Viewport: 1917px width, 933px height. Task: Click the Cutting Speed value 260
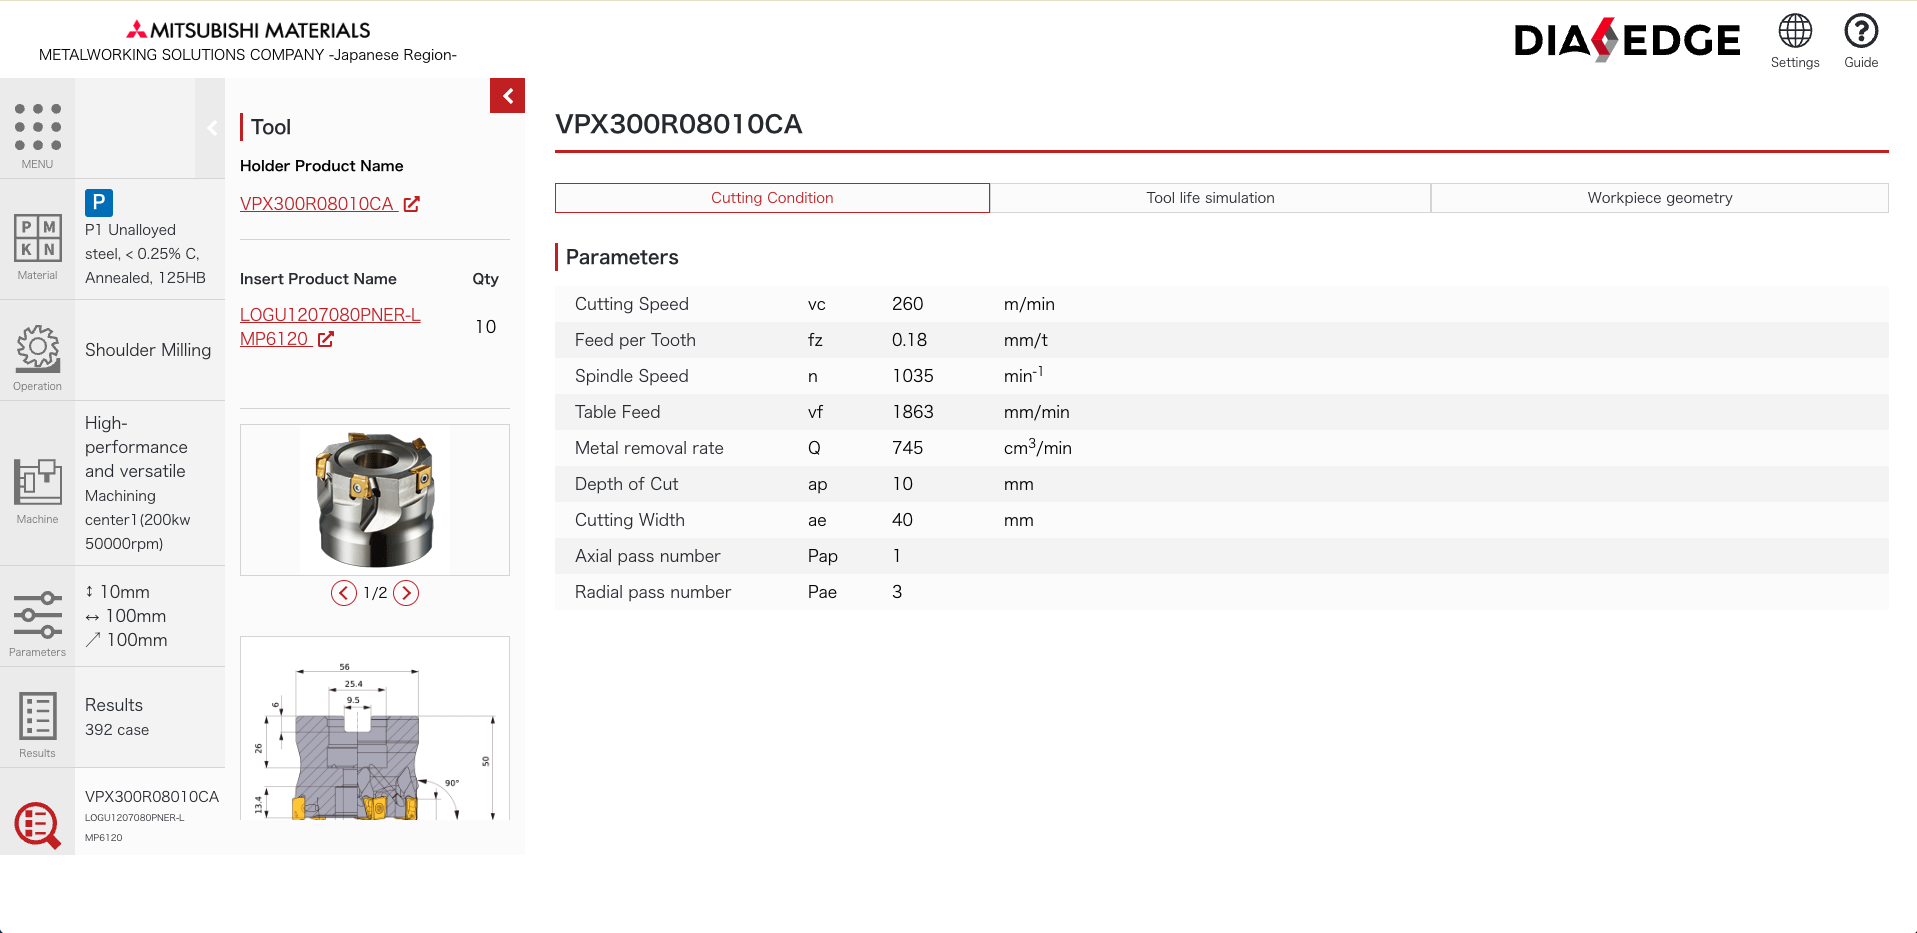(x=908, y=304)
